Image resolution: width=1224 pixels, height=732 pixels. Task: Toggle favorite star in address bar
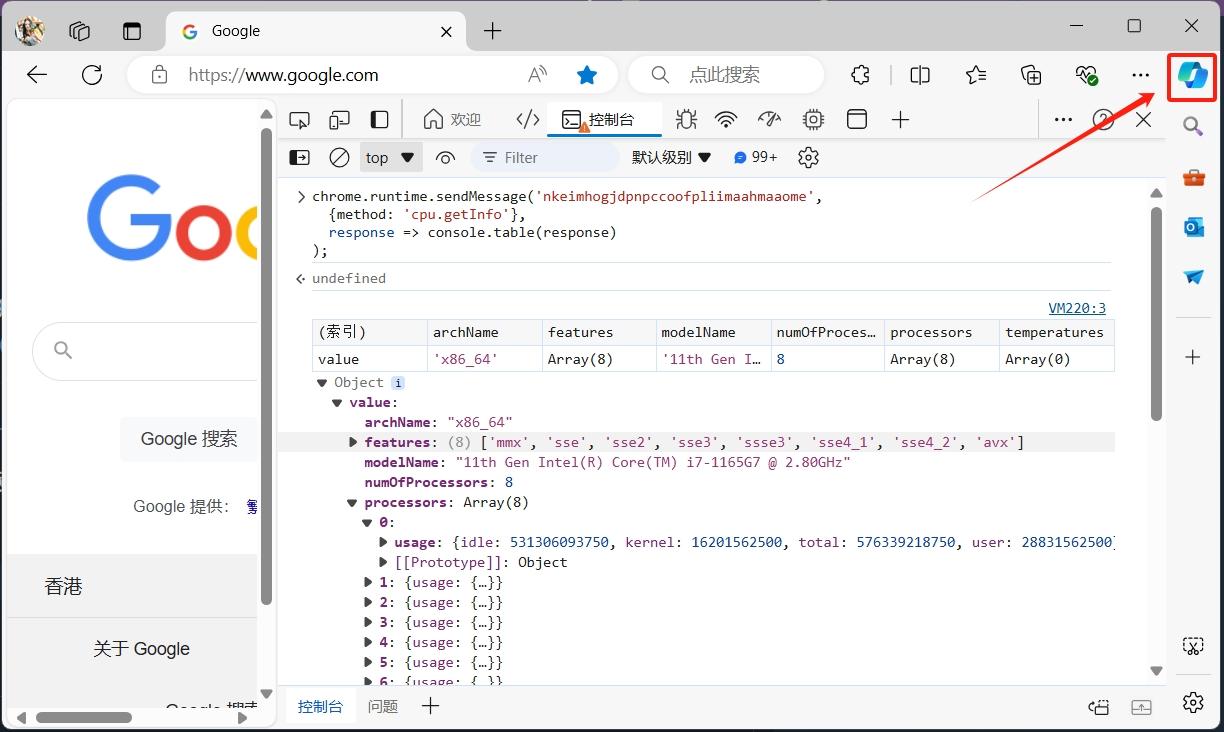587,75
